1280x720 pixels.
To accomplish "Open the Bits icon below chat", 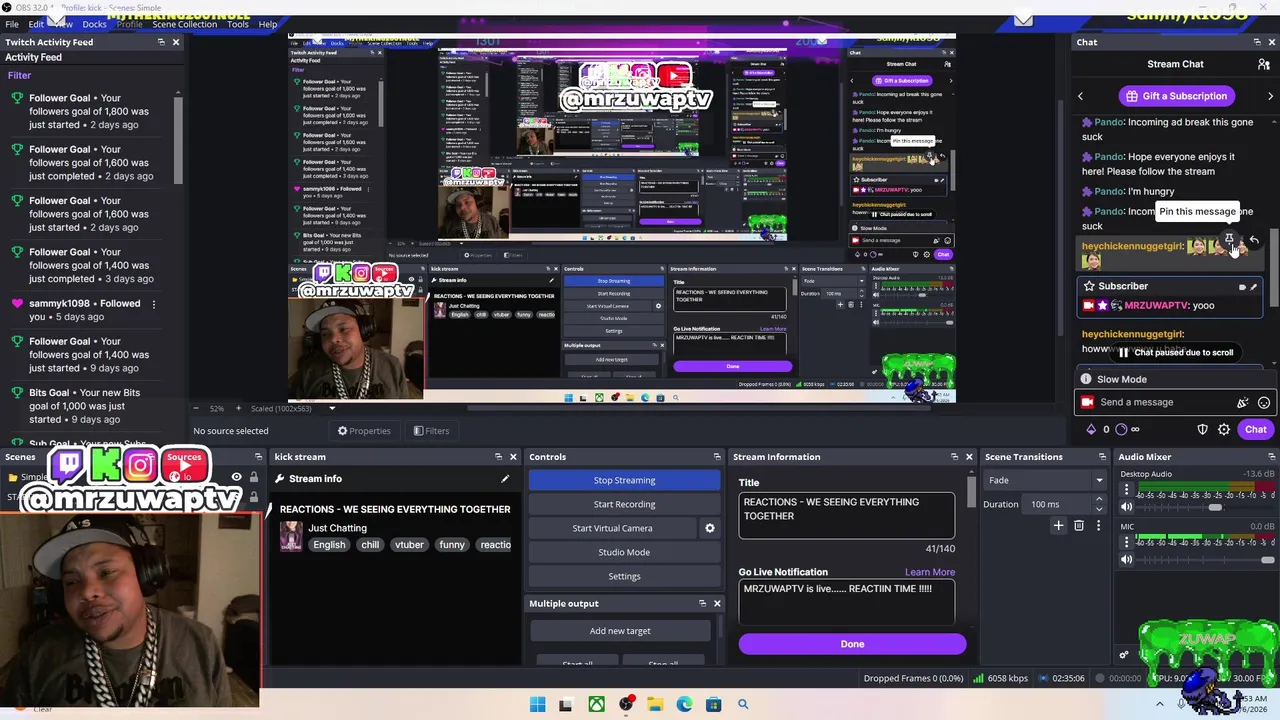I will point(1091,429).
